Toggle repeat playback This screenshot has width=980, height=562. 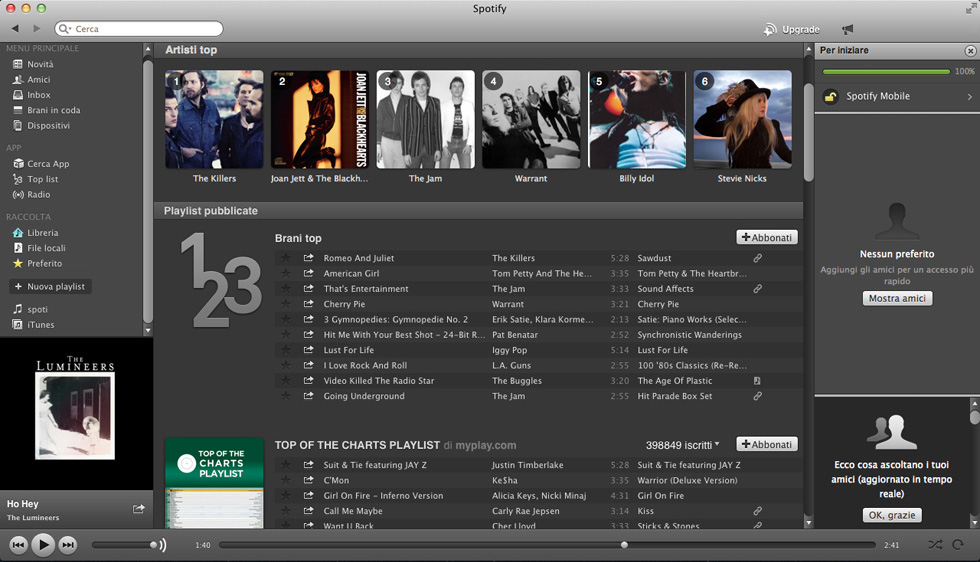[x=958, y=545]
